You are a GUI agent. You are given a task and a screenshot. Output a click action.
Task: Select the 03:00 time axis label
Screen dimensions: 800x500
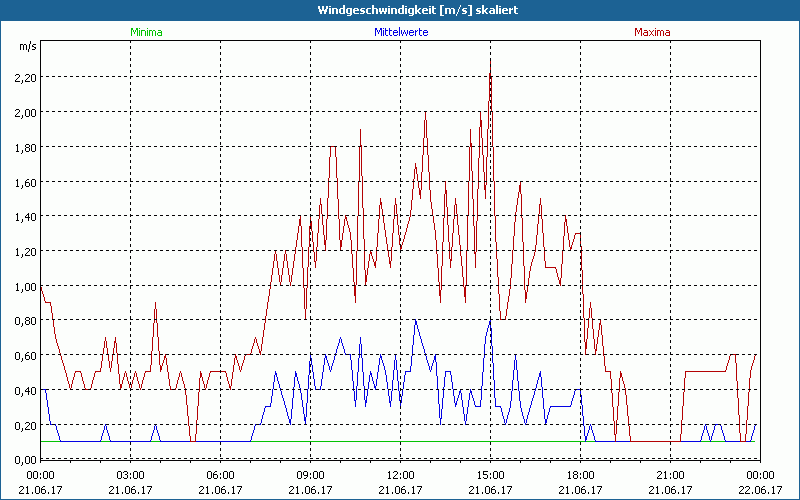pyautogui.click(x=130, y=475)
